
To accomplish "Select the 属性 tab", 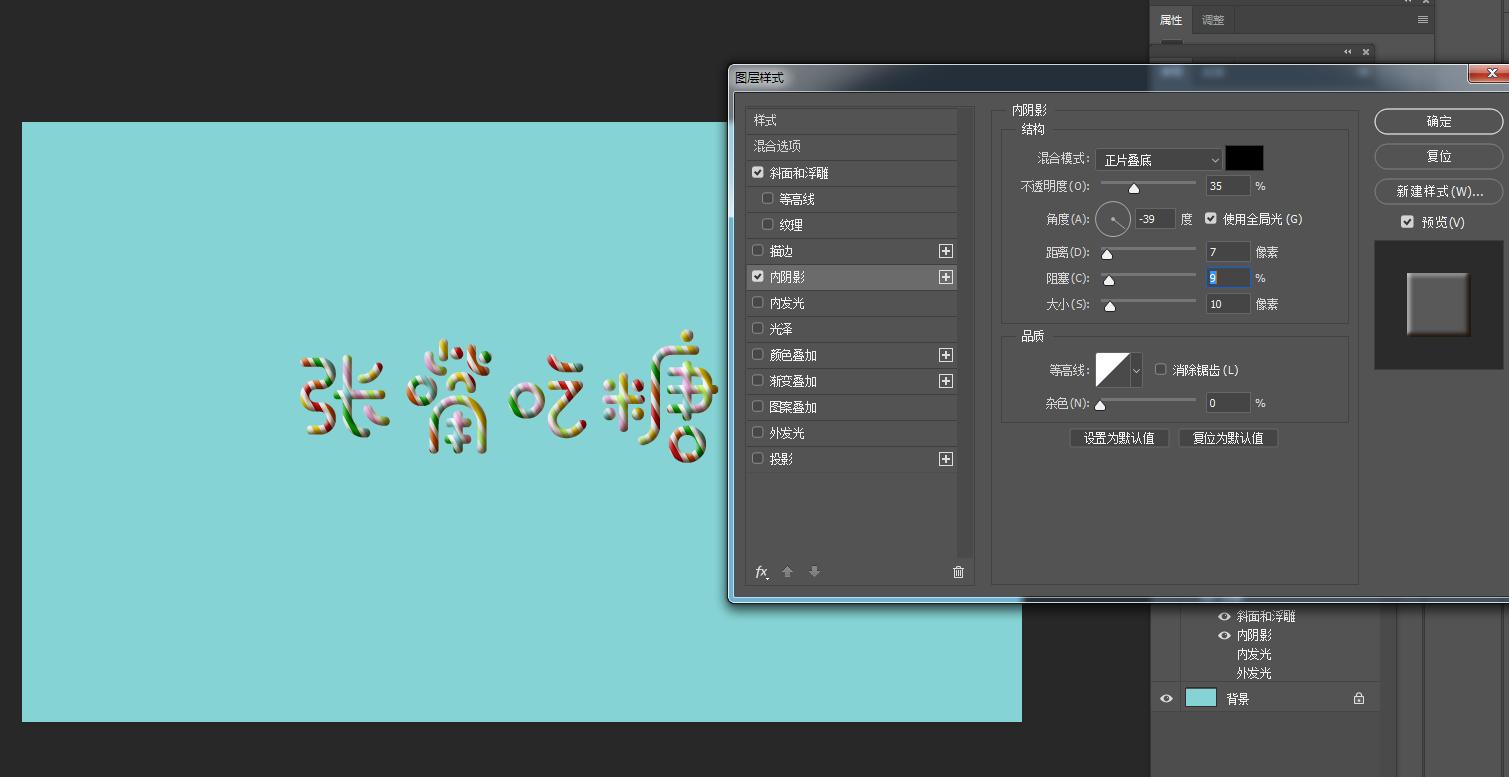I will pos(1170,19).
